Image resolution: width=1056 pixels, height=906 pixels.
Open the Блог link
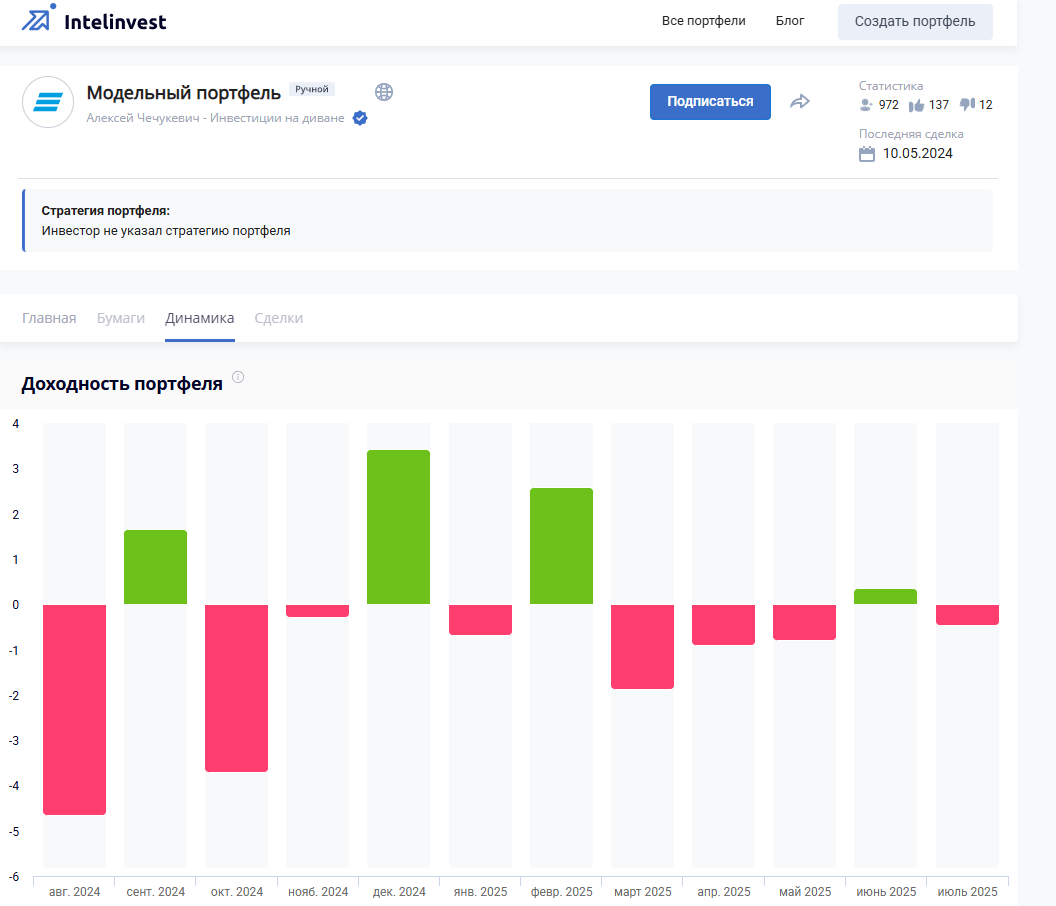[x=789, y=21]
